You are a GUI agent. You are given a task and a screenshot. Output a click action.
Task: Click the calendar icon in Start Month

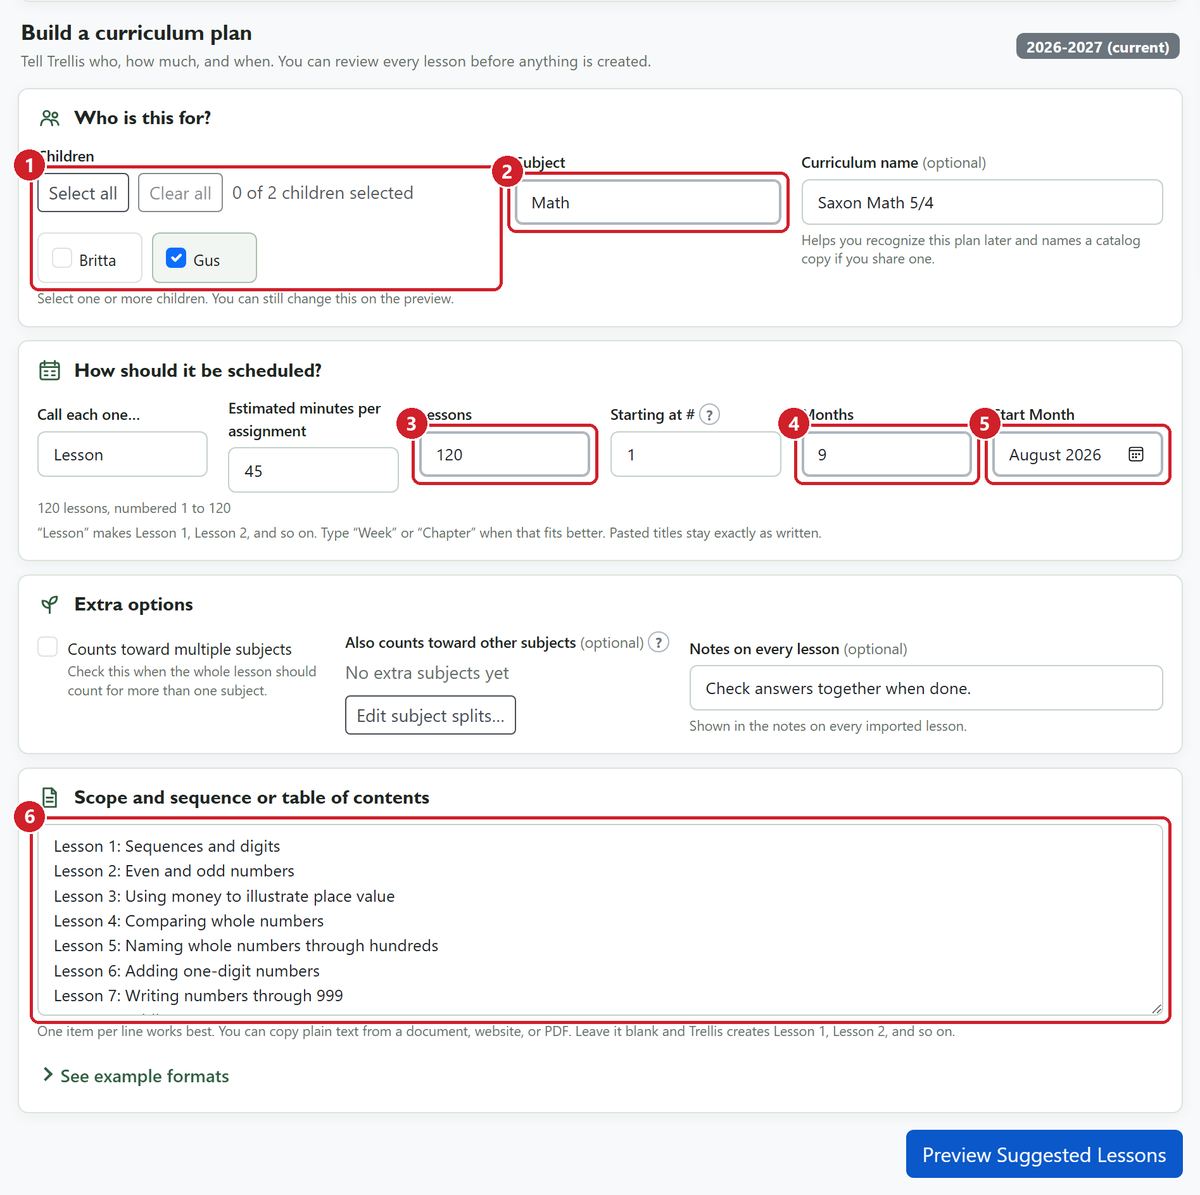(x=1136, y=454)
